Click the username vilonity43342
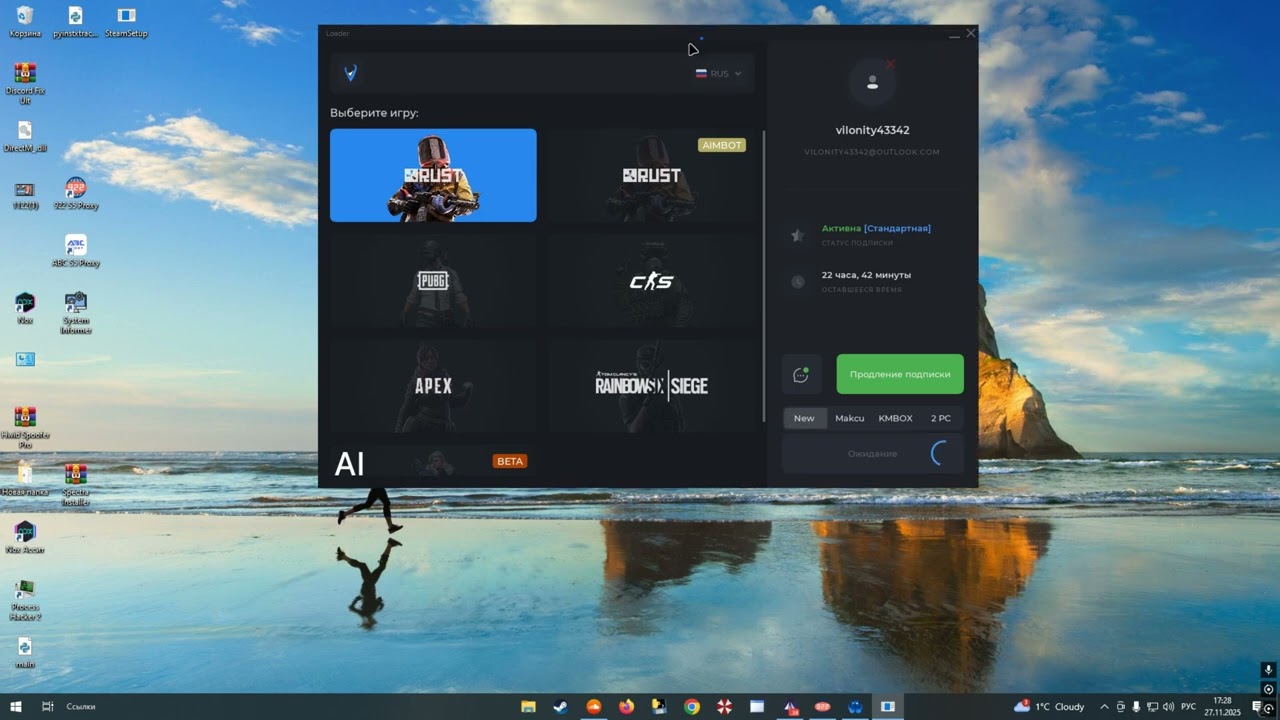1280x720 pixels. (872, 130)
